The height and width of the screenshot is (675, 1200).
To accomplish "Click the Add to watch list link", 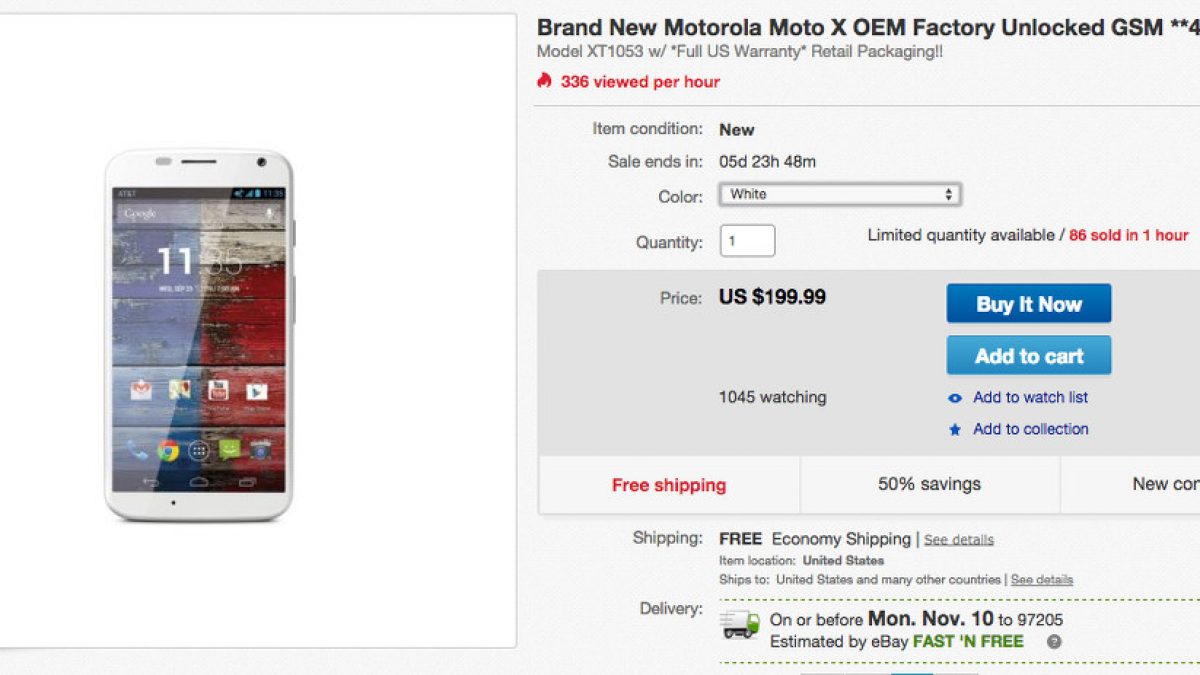I will click(x=1030, y=398).
